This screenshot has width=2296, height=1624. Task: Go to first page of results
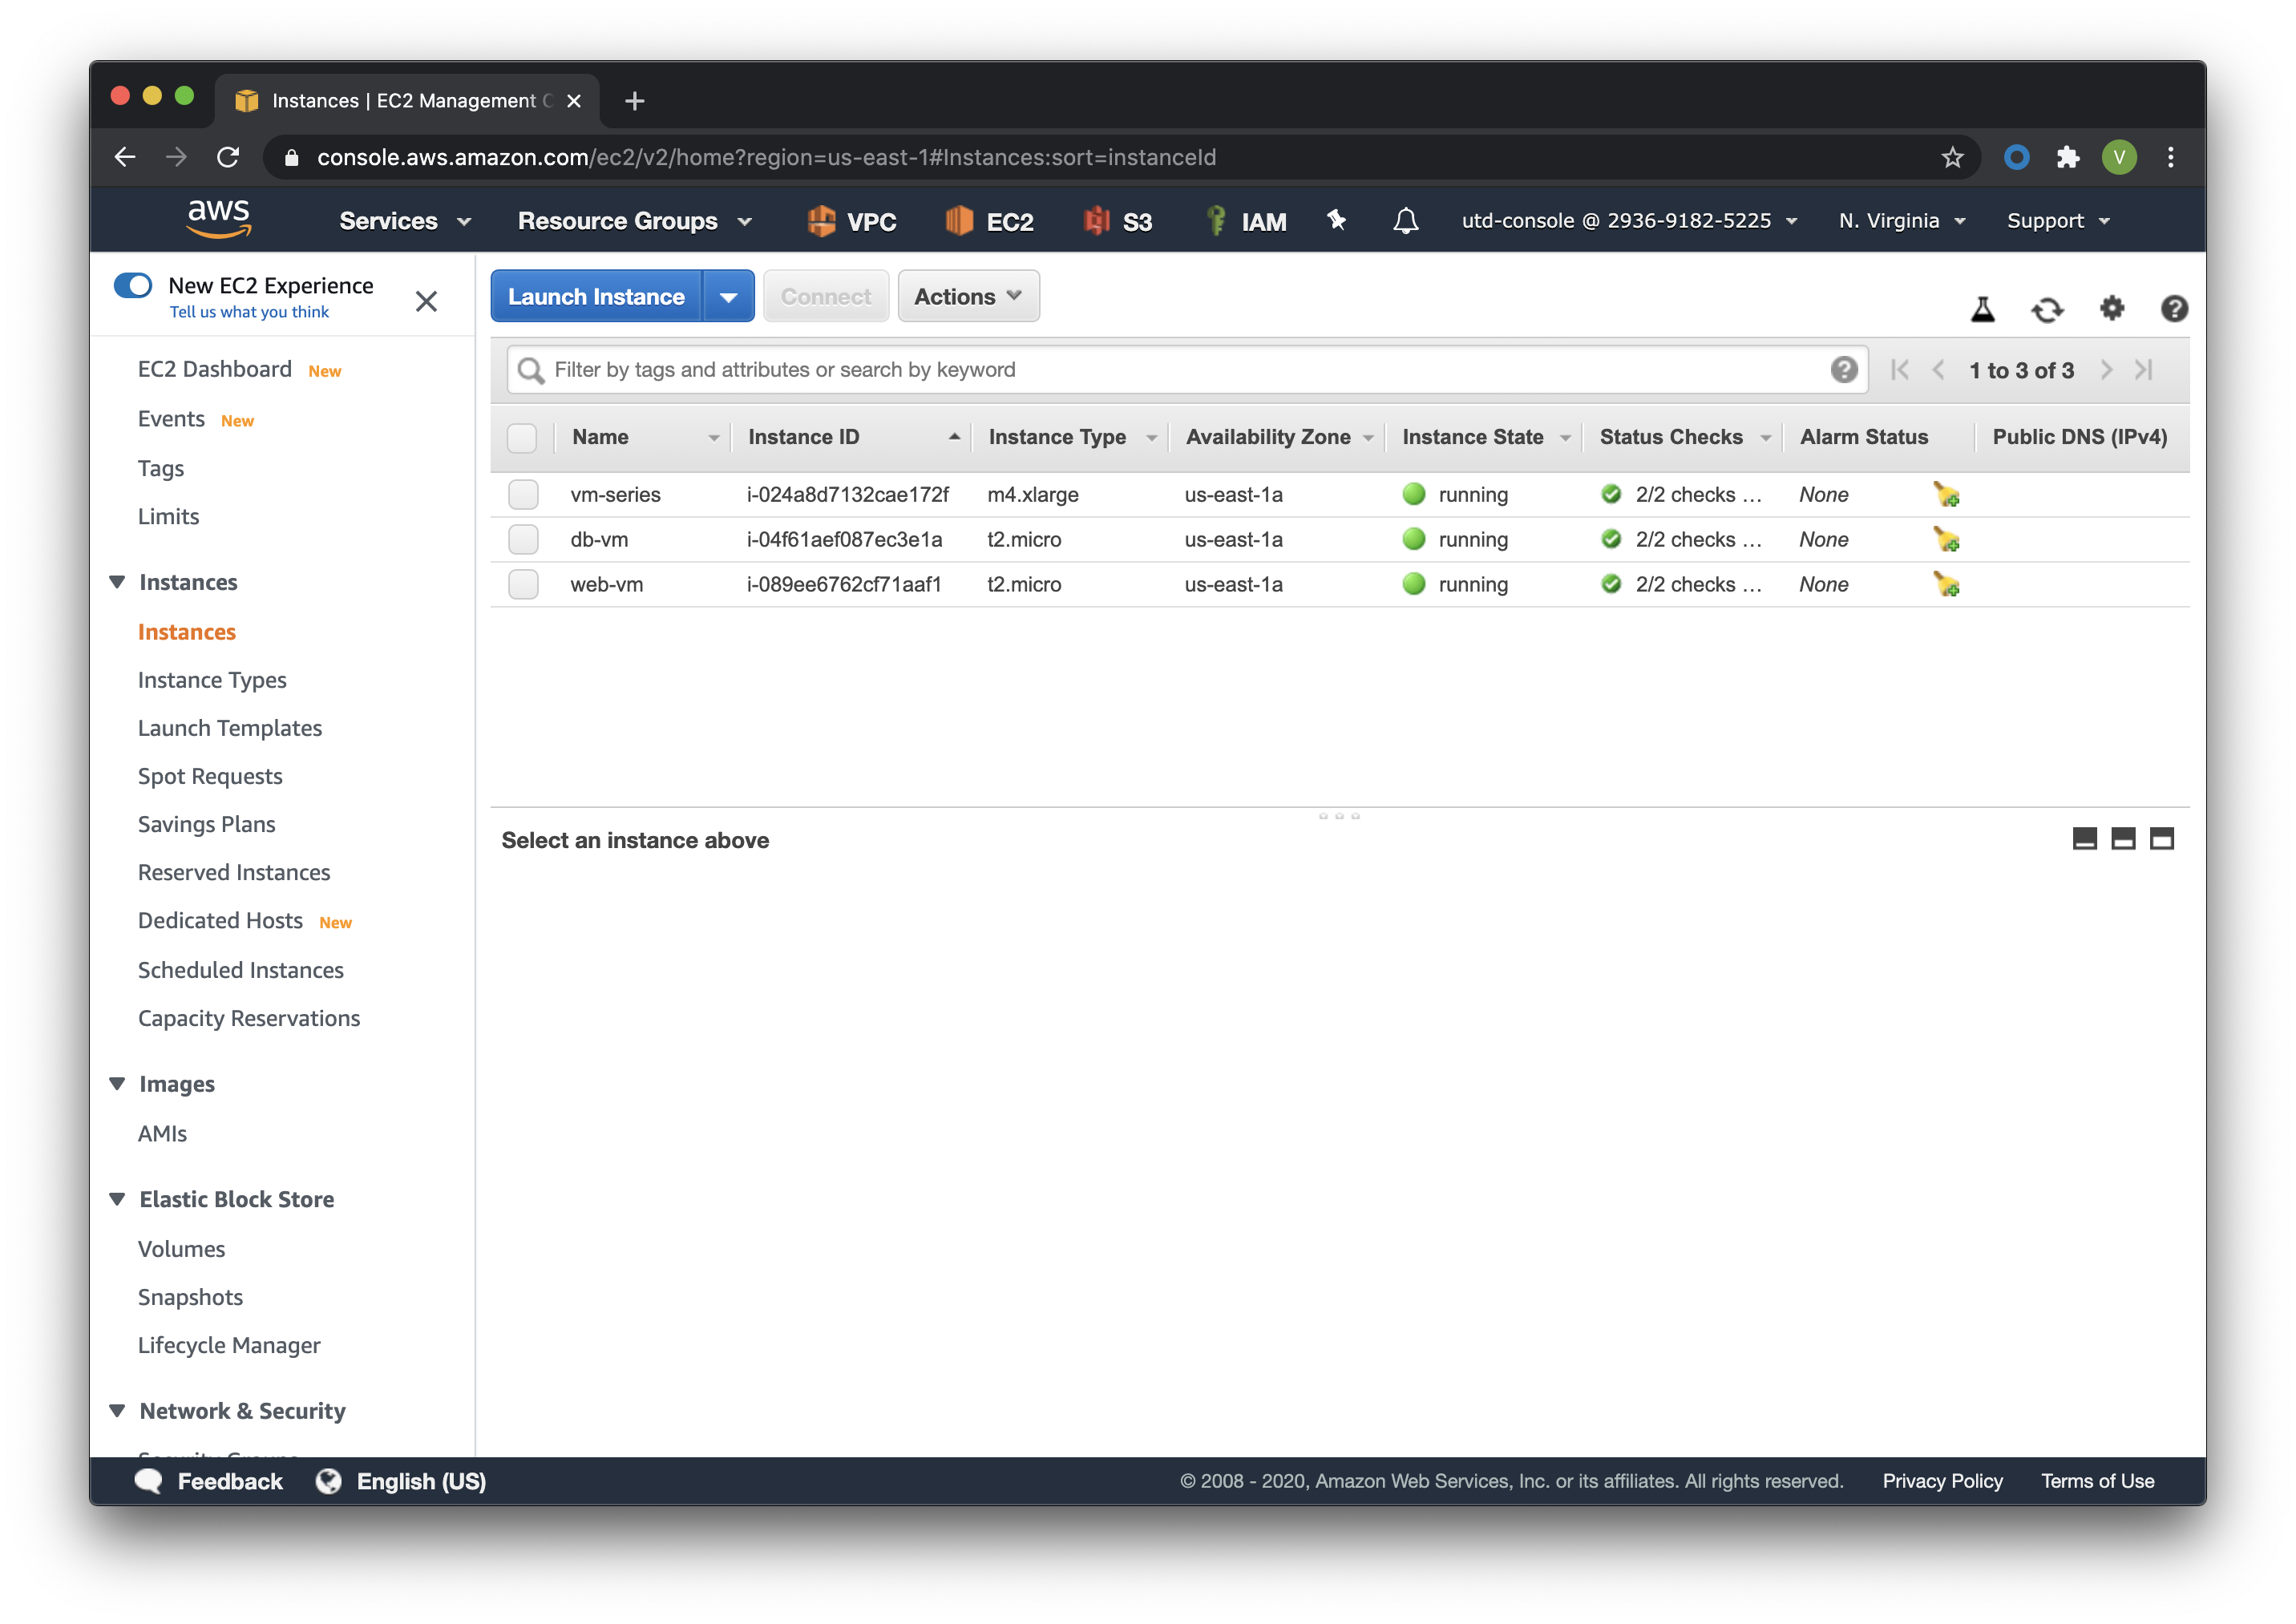(x=1900, y=369)
